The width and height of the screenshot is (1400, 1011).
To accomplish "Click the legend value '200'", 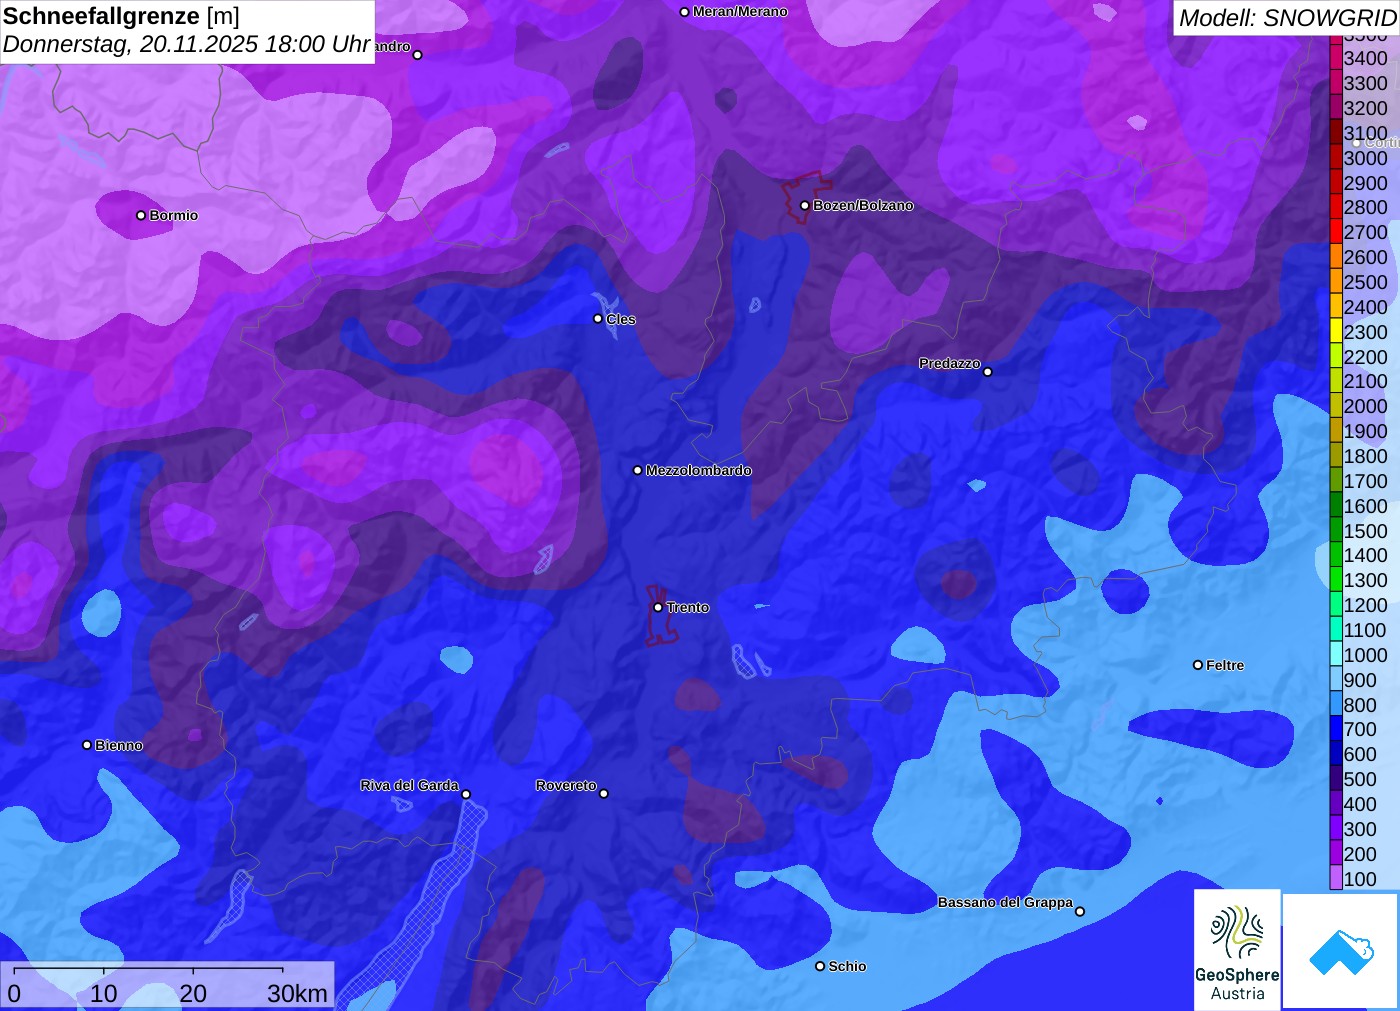I will coord(1360,854).
